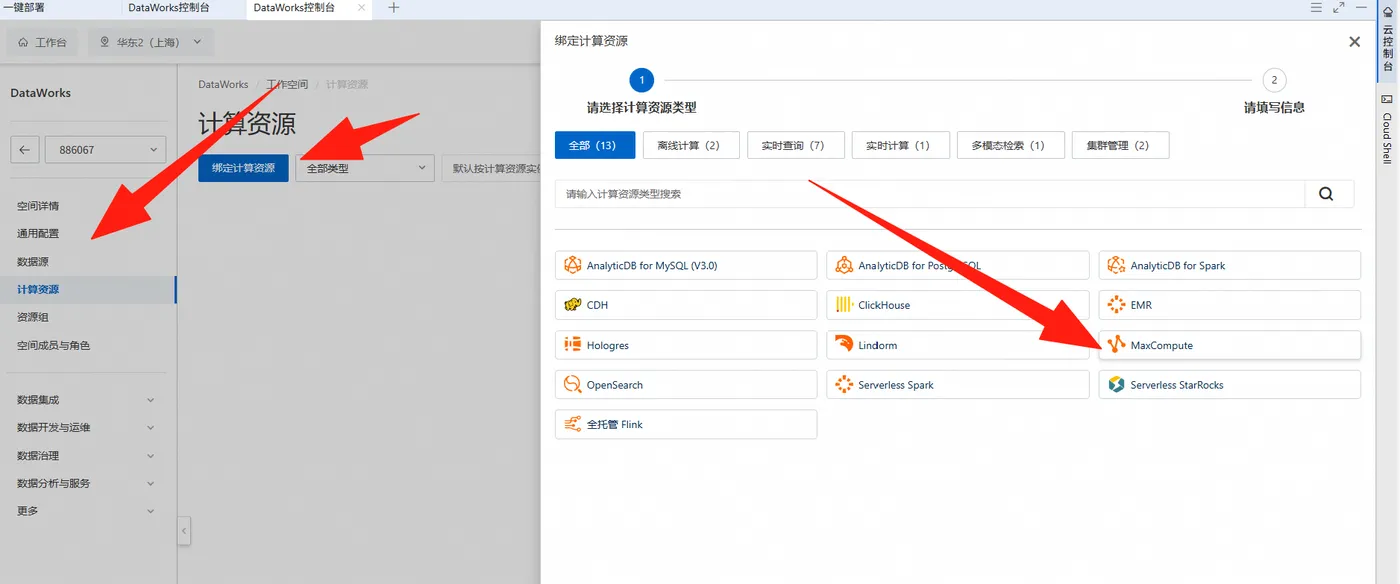Select the 集群管理 (2) filter tab
Viewport: 1400px width, 584px height.
(1120, 145)
